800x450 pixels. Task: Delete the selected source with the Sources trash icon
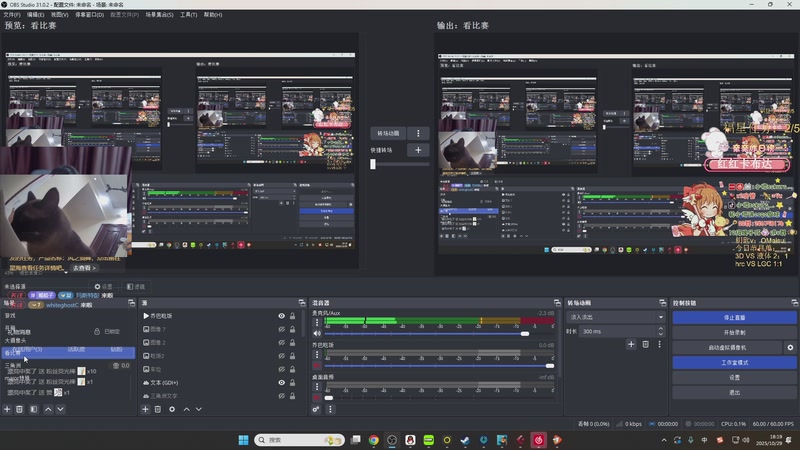coord(158,409)
